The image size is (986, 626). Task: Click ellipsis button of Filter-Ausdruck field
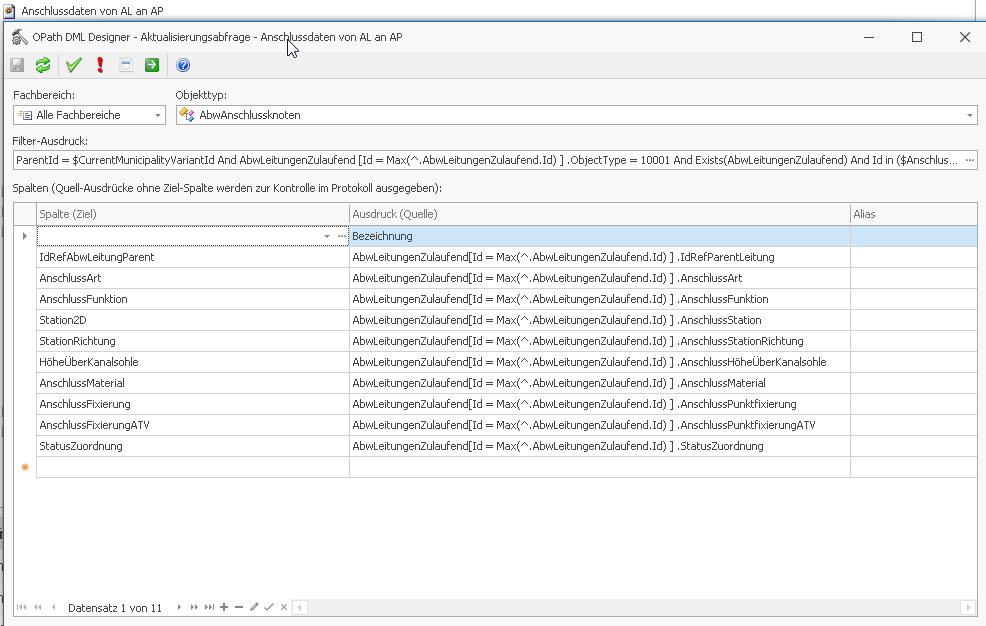tap(969, 160)
